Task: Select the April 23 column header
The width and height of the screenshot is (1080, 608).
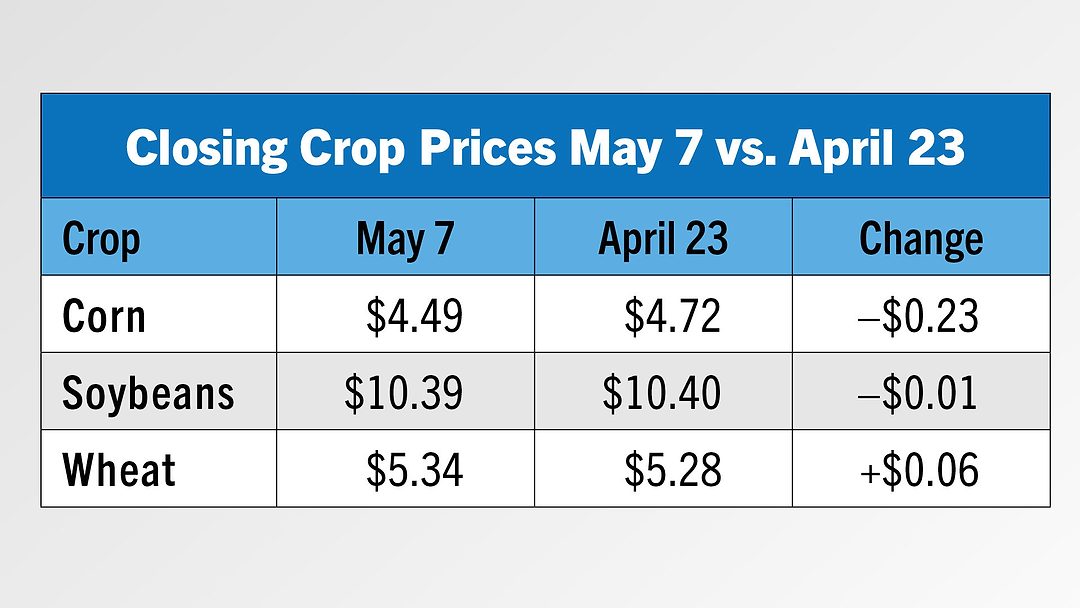Action: pyautogui.click(x=663, y=238)
